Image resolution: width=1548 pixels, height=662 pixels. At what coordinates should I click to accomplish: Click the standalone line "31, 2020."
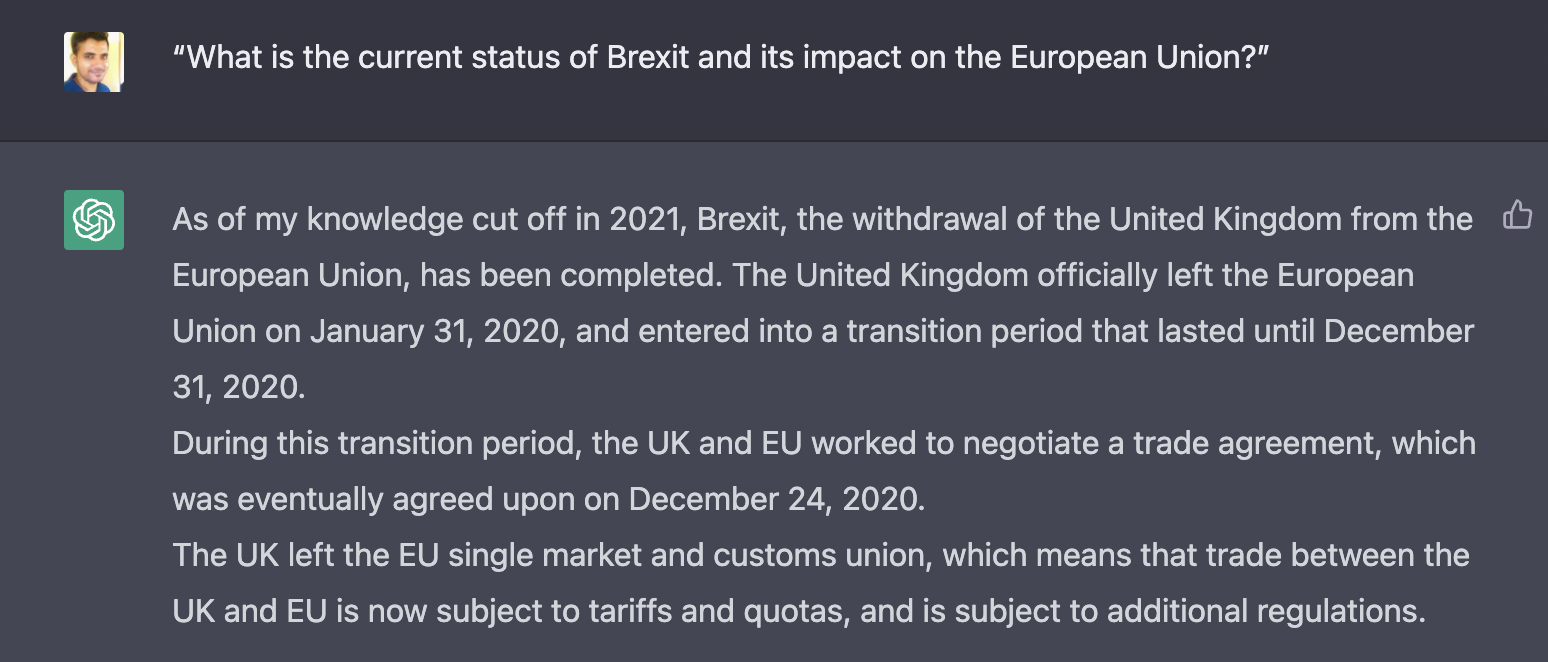click(239, 387)
